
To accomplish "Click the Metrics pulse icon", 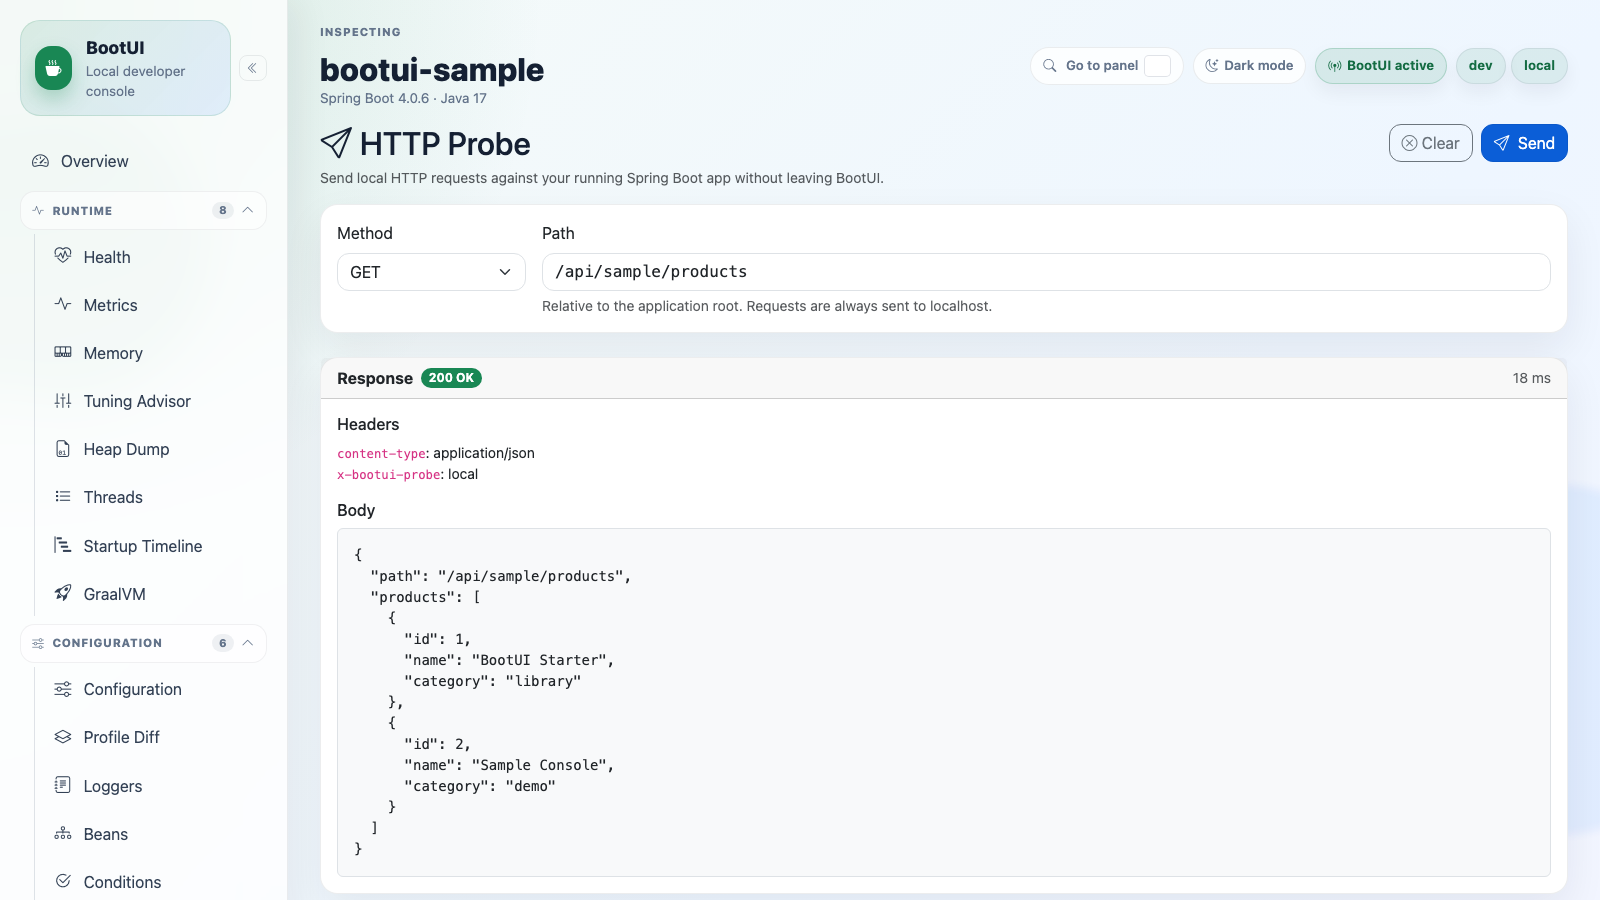I will (63, 304).
